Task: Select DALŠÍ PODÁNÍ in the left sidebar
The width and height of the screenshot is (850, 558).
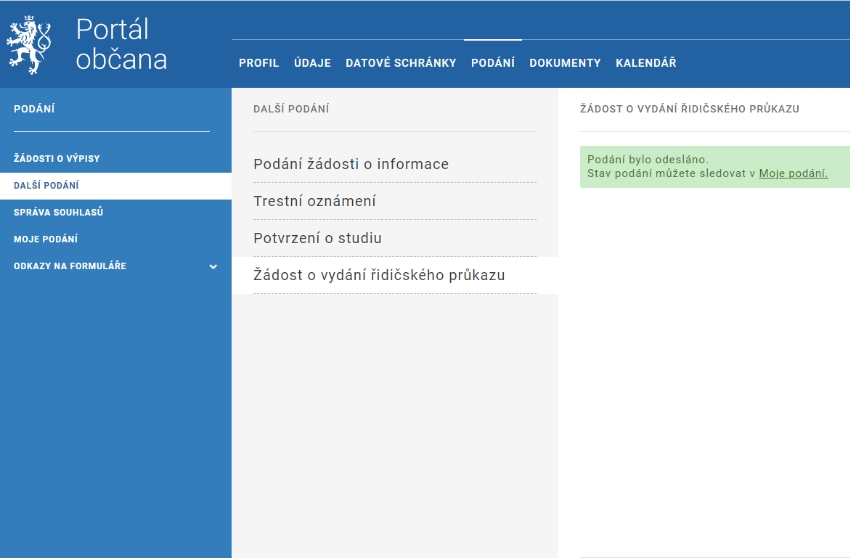Action: pos(46,186)
